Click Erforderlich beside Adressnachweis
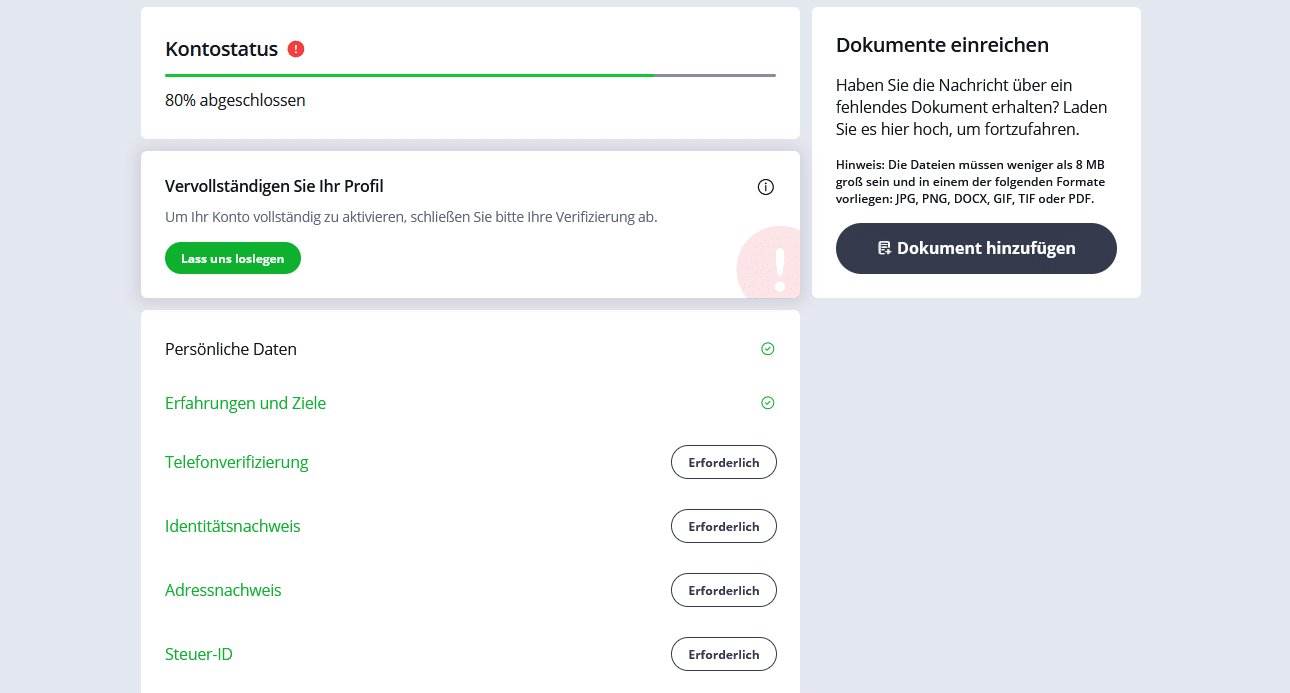 (723, 590)
